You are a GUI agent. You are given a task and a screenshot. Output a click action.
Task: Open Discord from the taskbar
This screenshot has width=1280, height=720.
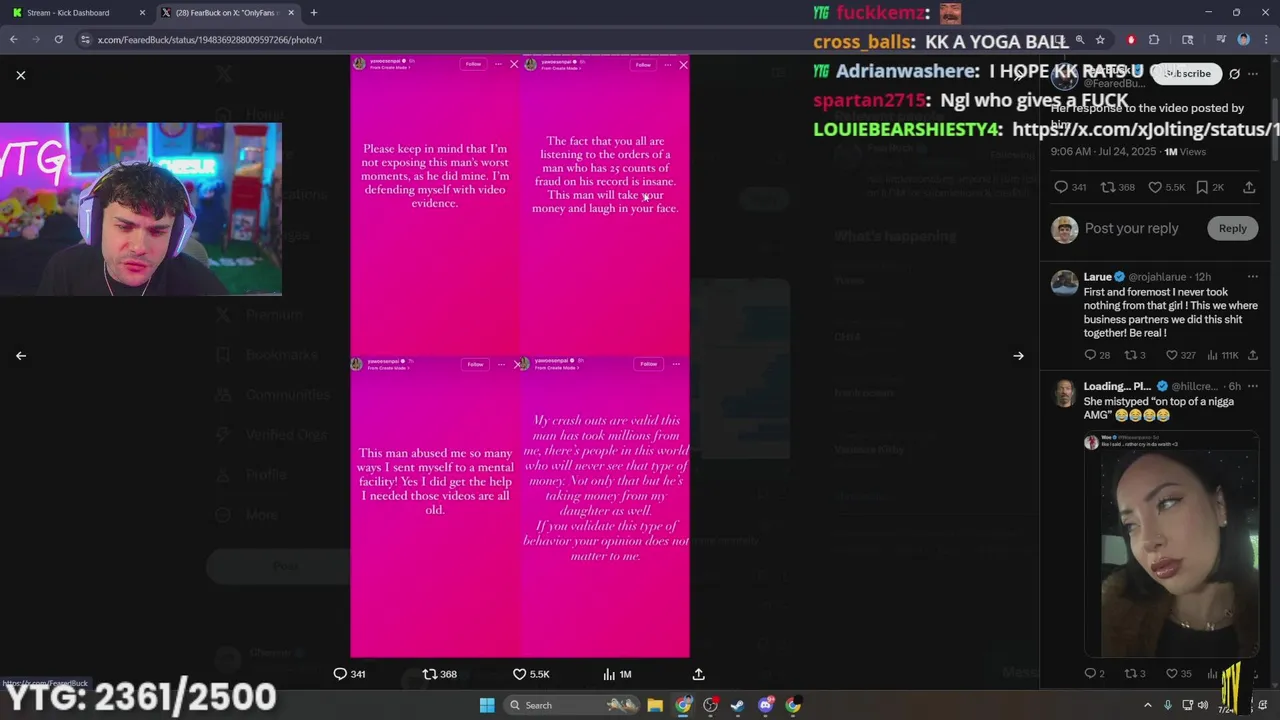(766, 705)
